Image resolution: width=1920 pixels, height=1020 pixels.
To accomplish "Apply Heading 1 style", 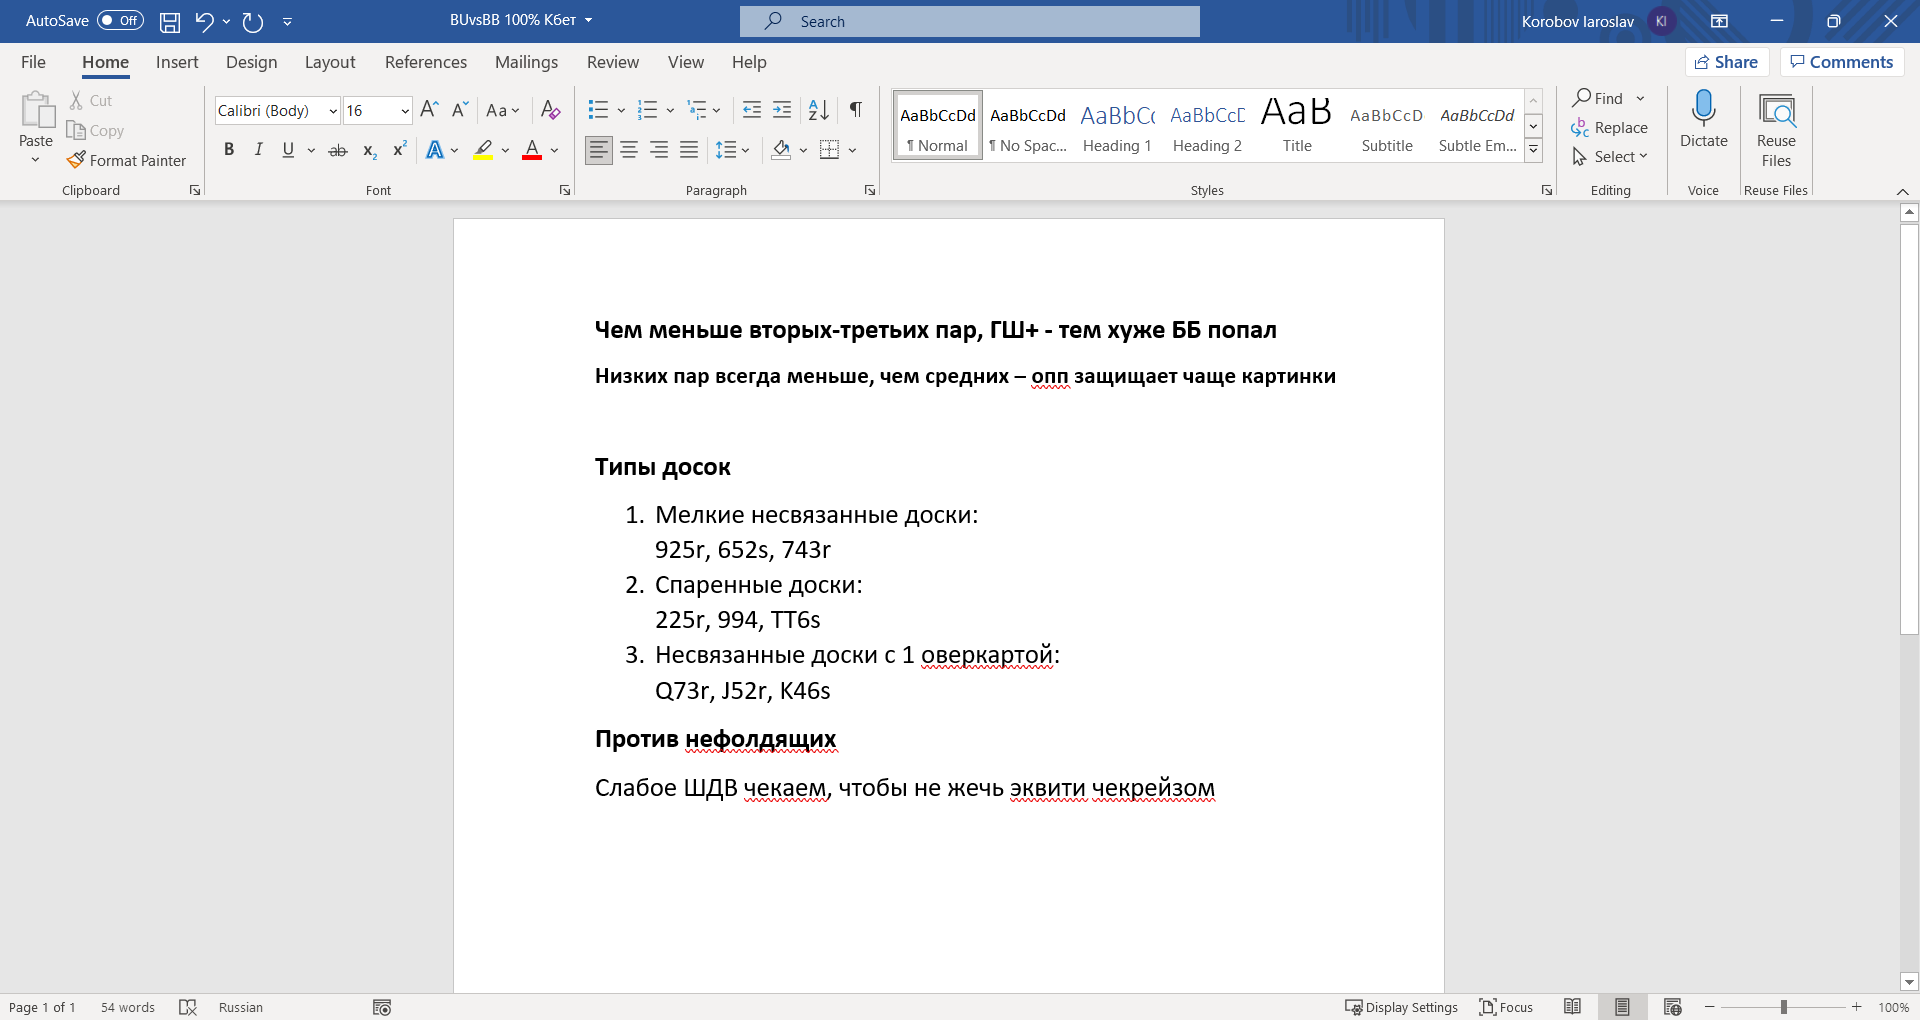I will [x=1117, y=127].
